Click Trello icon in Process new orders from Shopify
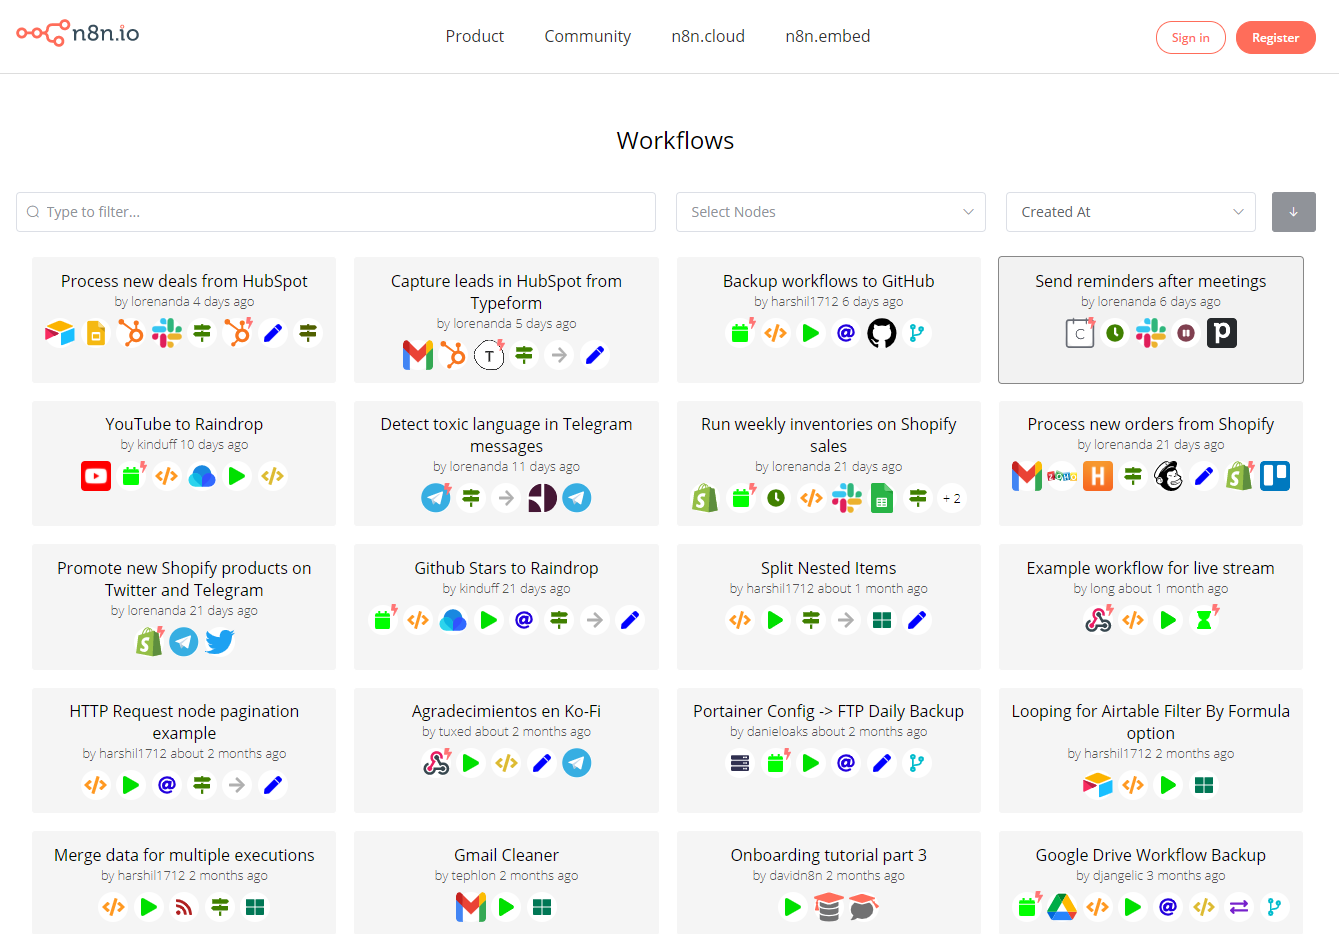This screenshot has height=934, width=1339. coord(1274,476)
